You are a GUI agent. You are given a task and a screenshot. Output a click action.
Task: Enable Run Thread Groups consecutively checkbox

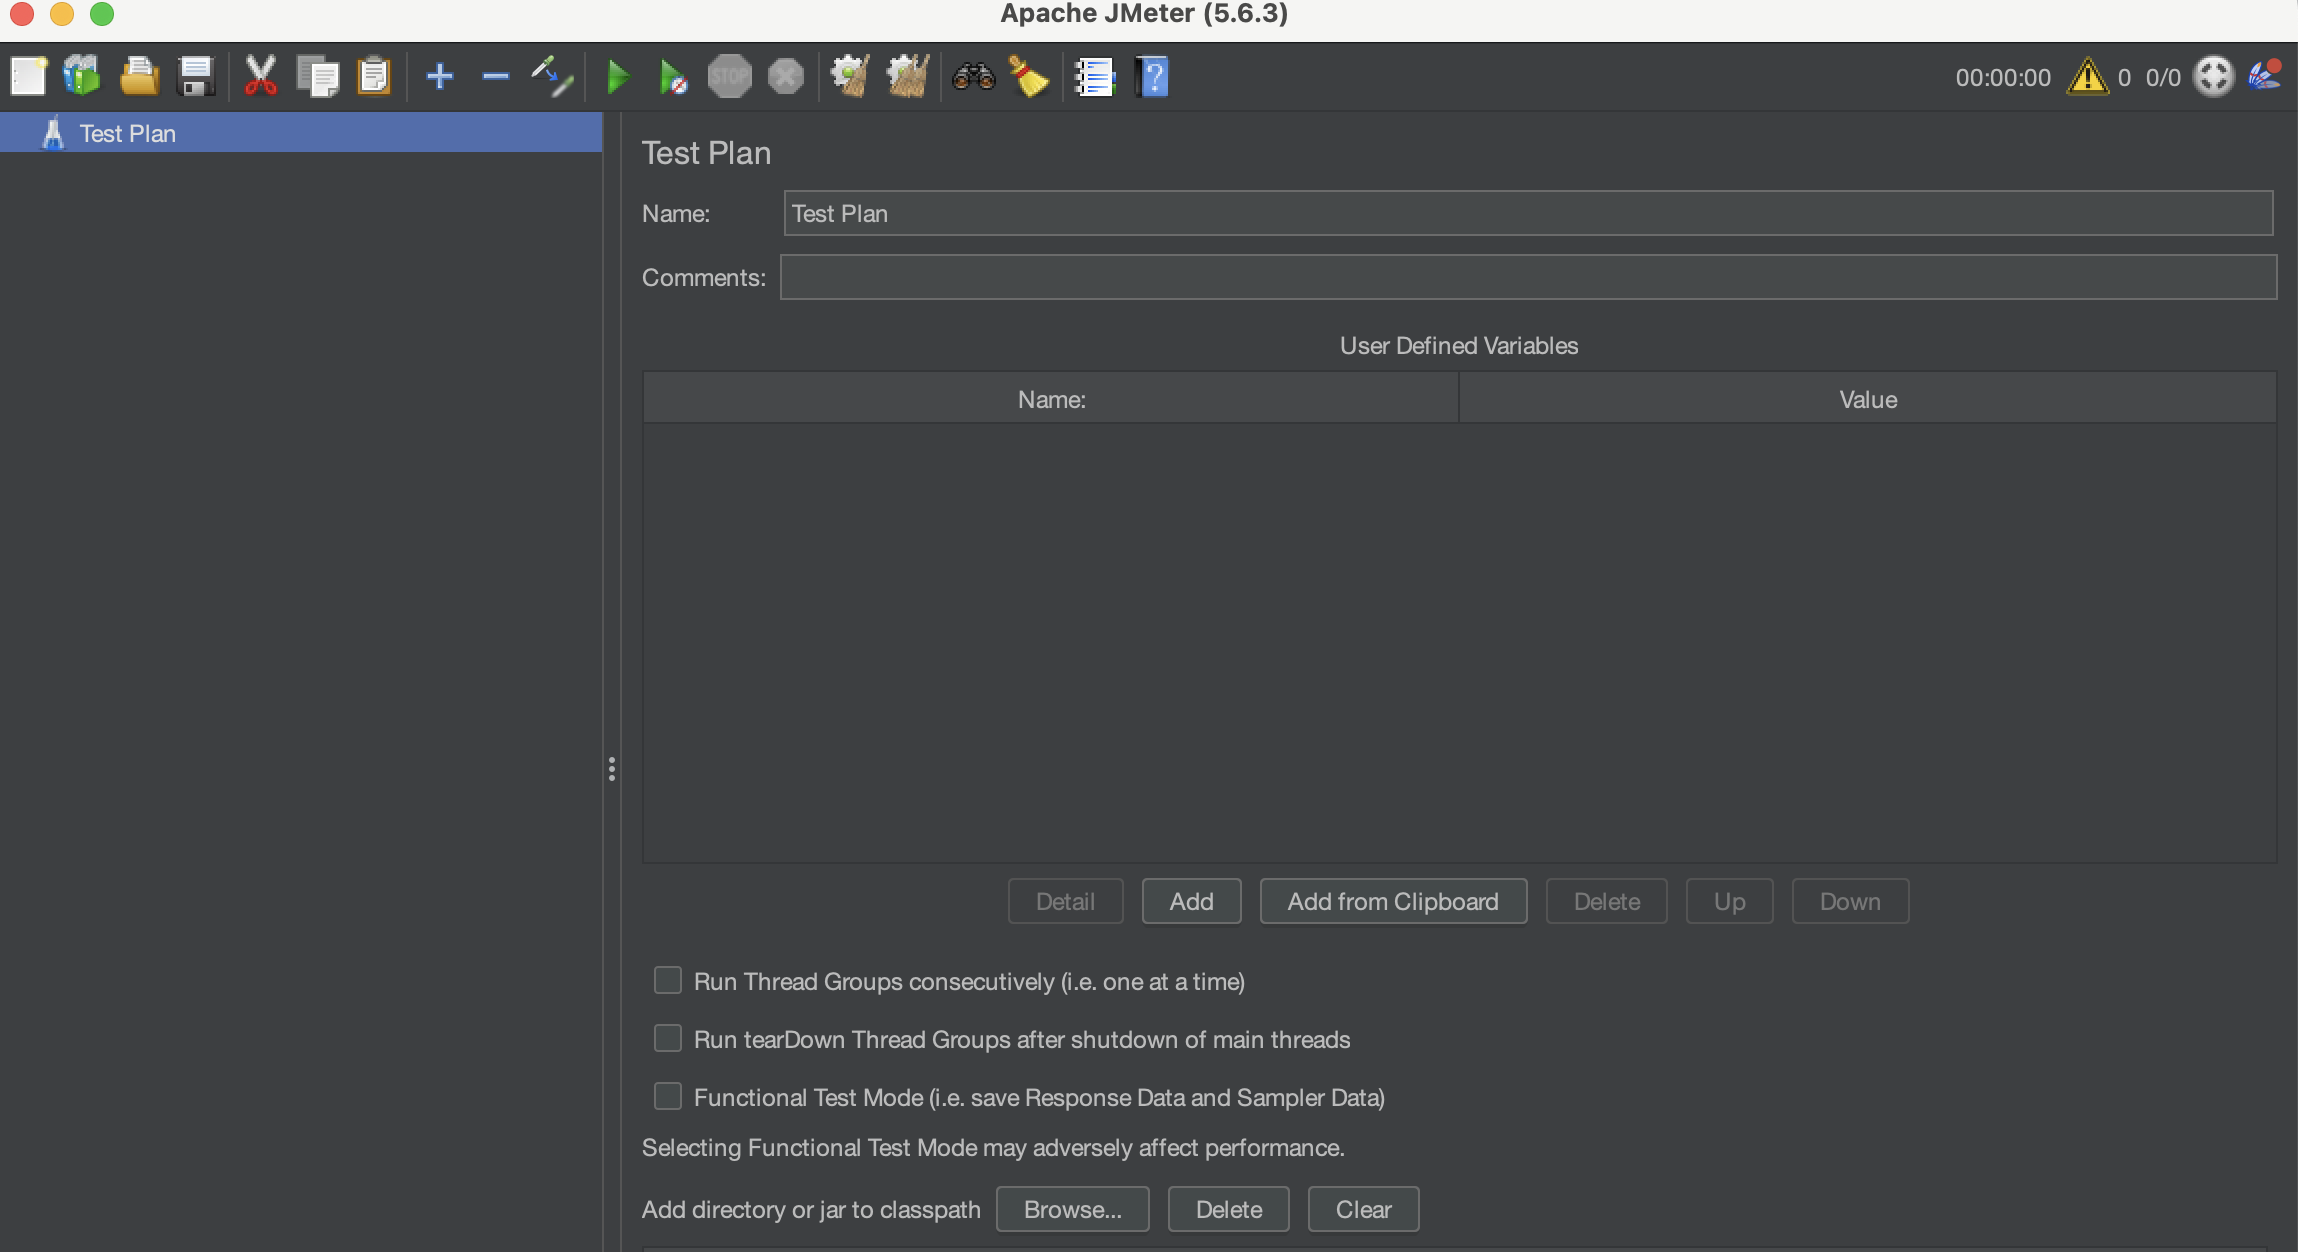pos(668,980)
